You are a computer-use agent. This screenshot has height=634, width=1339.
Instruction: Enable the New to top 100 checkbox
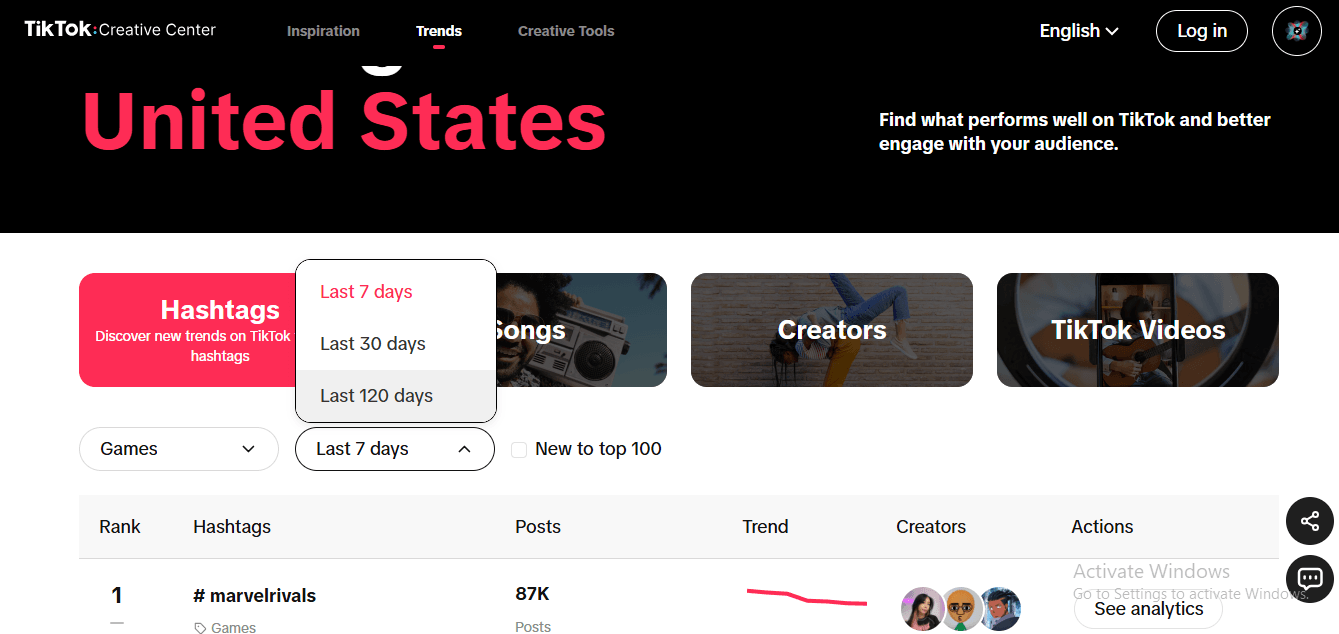point(519,450)
